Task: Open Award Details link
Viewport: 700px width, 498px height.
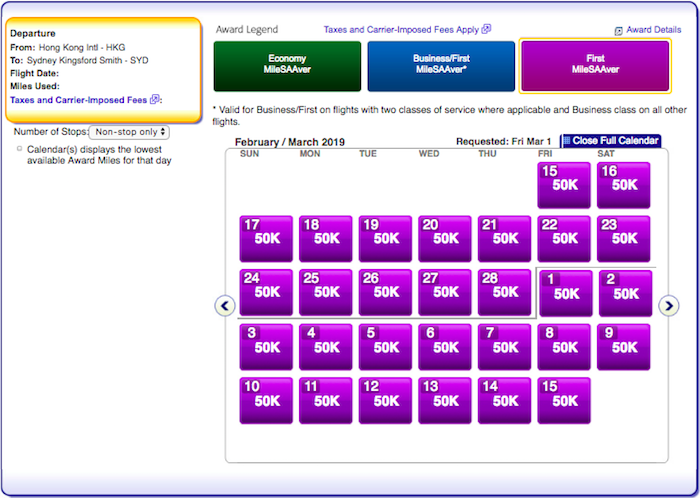Action: click(654, 30)
